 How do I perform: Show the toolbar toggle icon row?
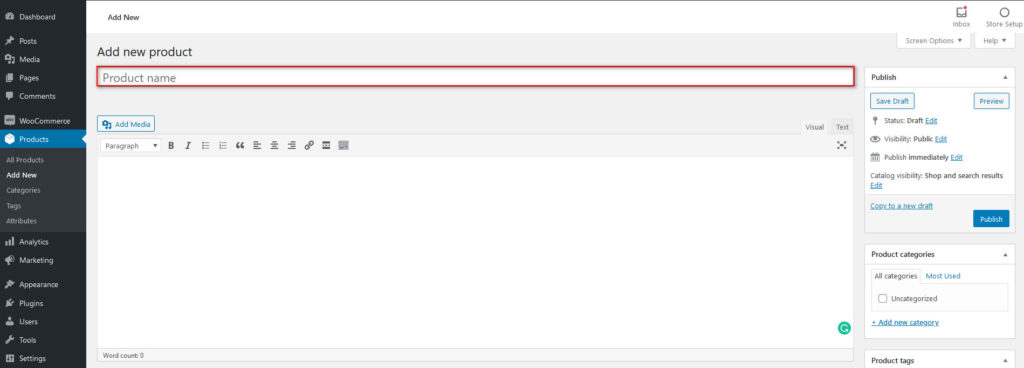(344, 146)
